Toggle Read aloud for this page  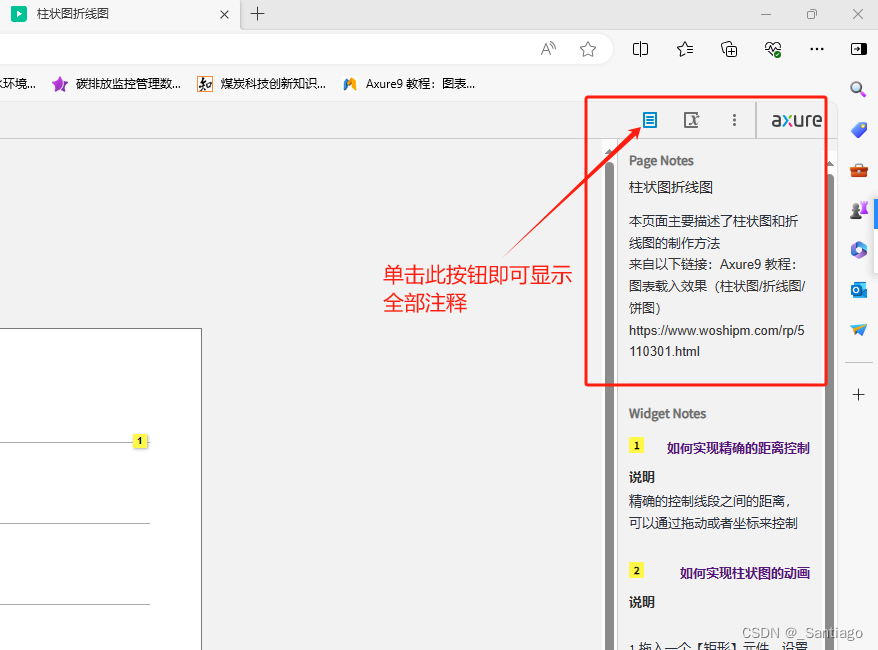tap(547, 48)
